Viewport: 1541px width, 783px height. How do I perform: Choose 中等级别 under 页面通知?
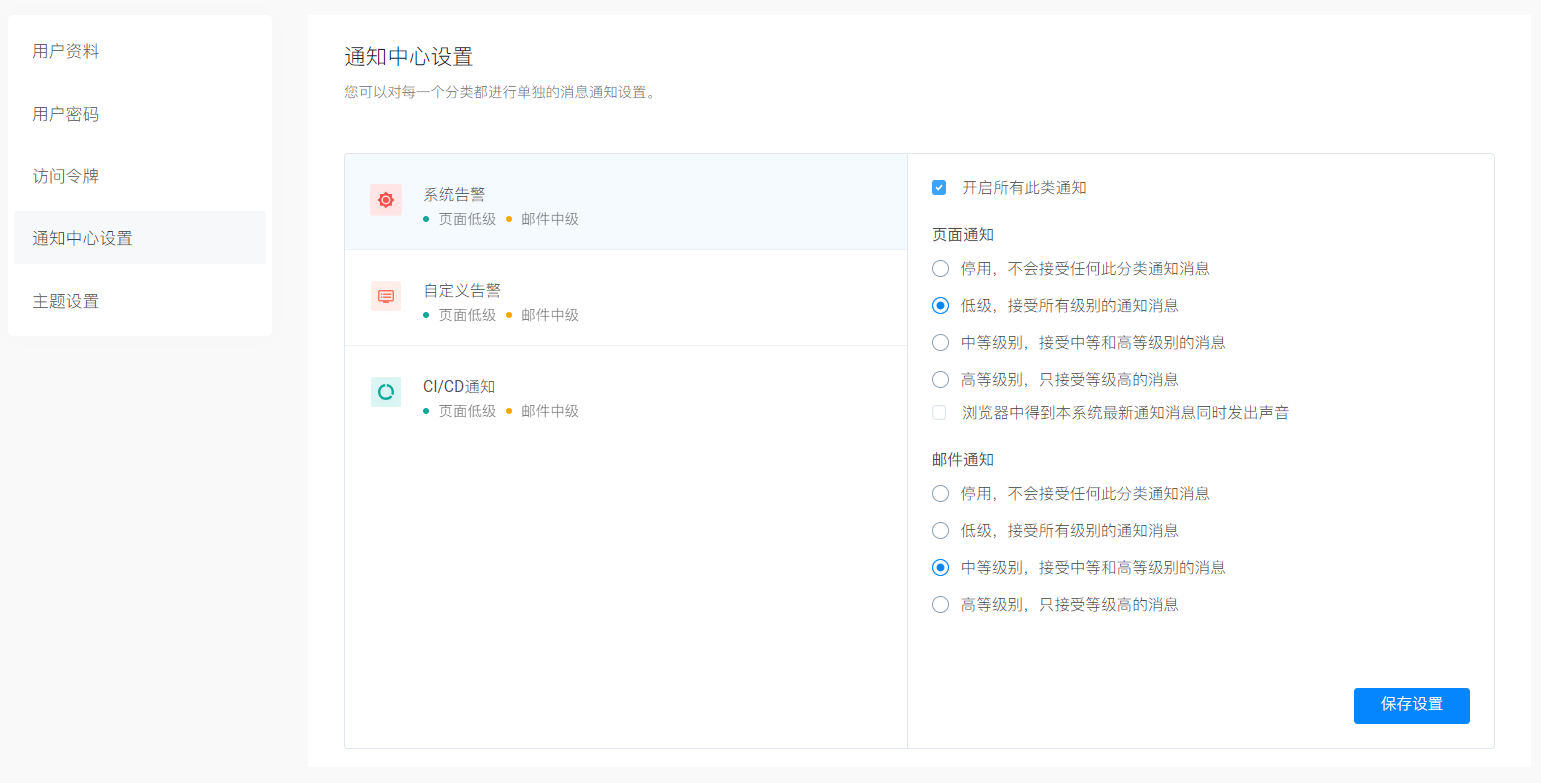(940, 342)
